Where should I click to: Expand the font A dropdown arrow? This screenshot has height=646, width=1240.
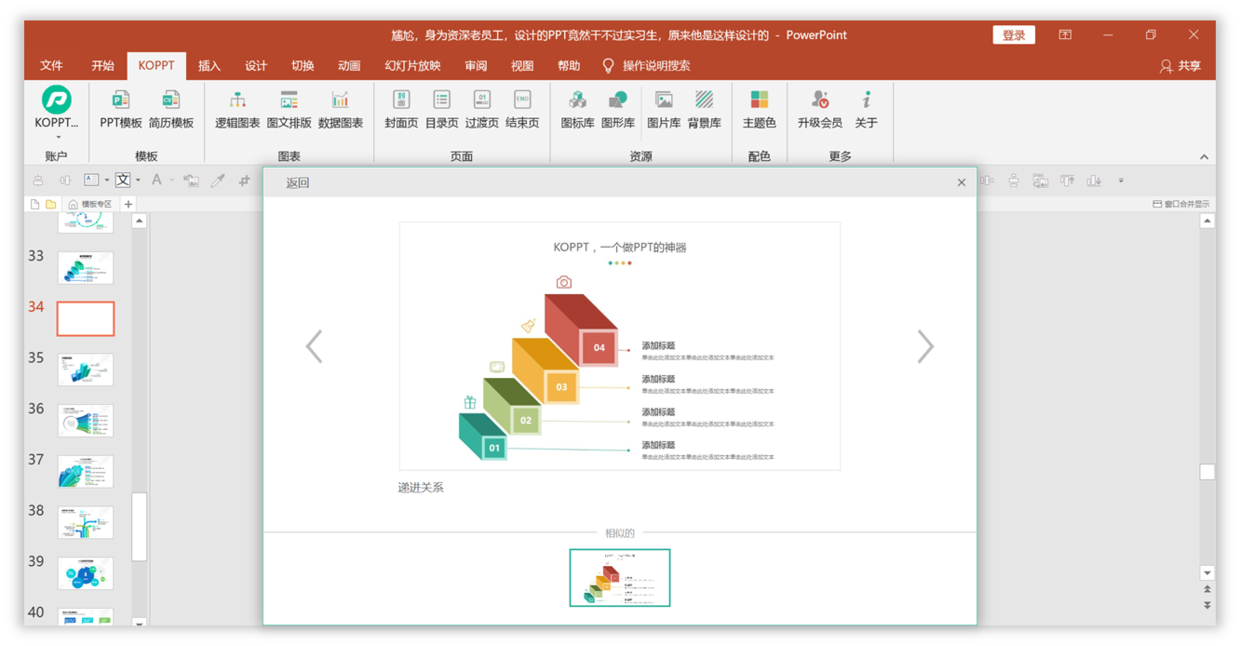172,180
